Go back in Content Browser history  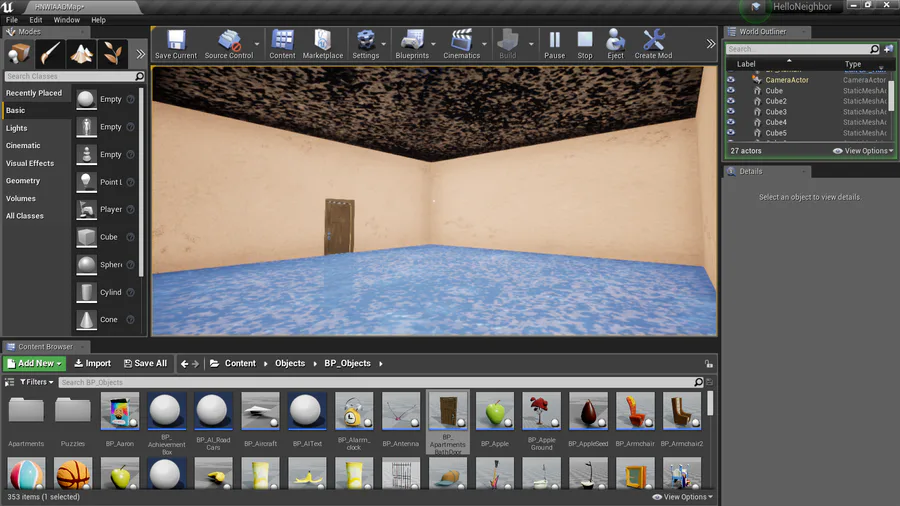184,364
